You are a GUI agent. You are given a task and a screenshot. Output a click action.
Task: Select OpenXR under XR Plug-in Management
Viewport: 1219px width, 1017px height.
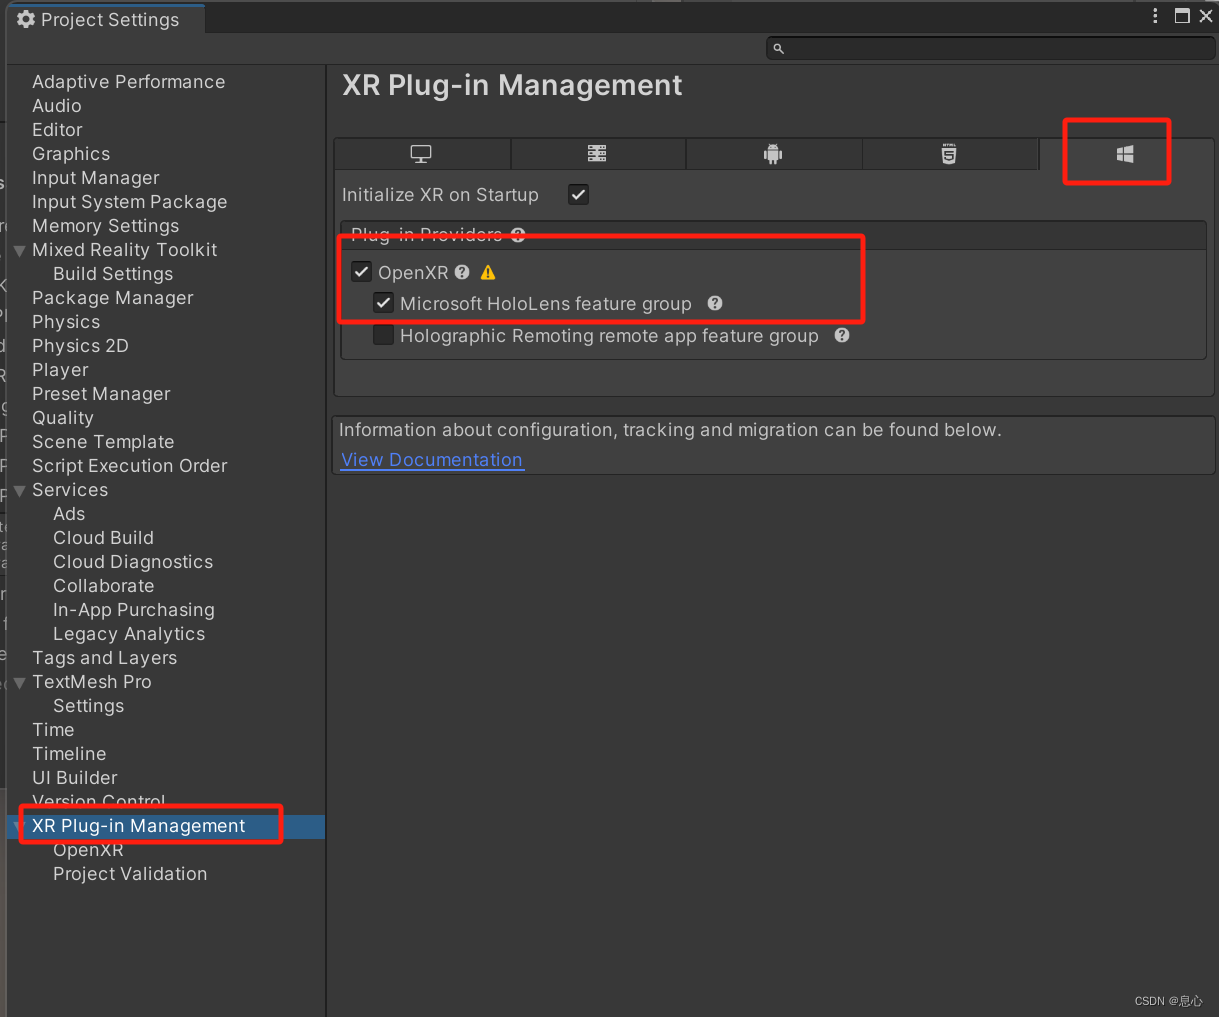[x=88, y=849]
